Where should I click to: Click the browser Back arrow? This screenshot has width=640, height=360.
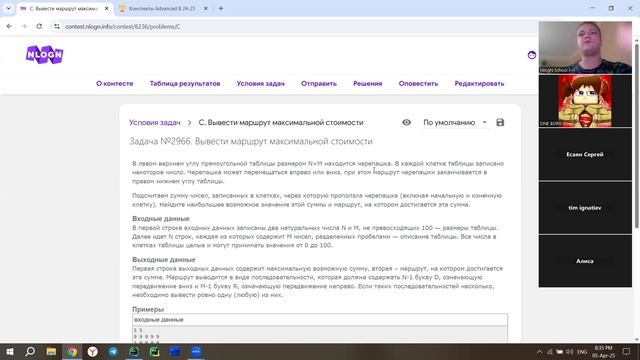(9, 26)
